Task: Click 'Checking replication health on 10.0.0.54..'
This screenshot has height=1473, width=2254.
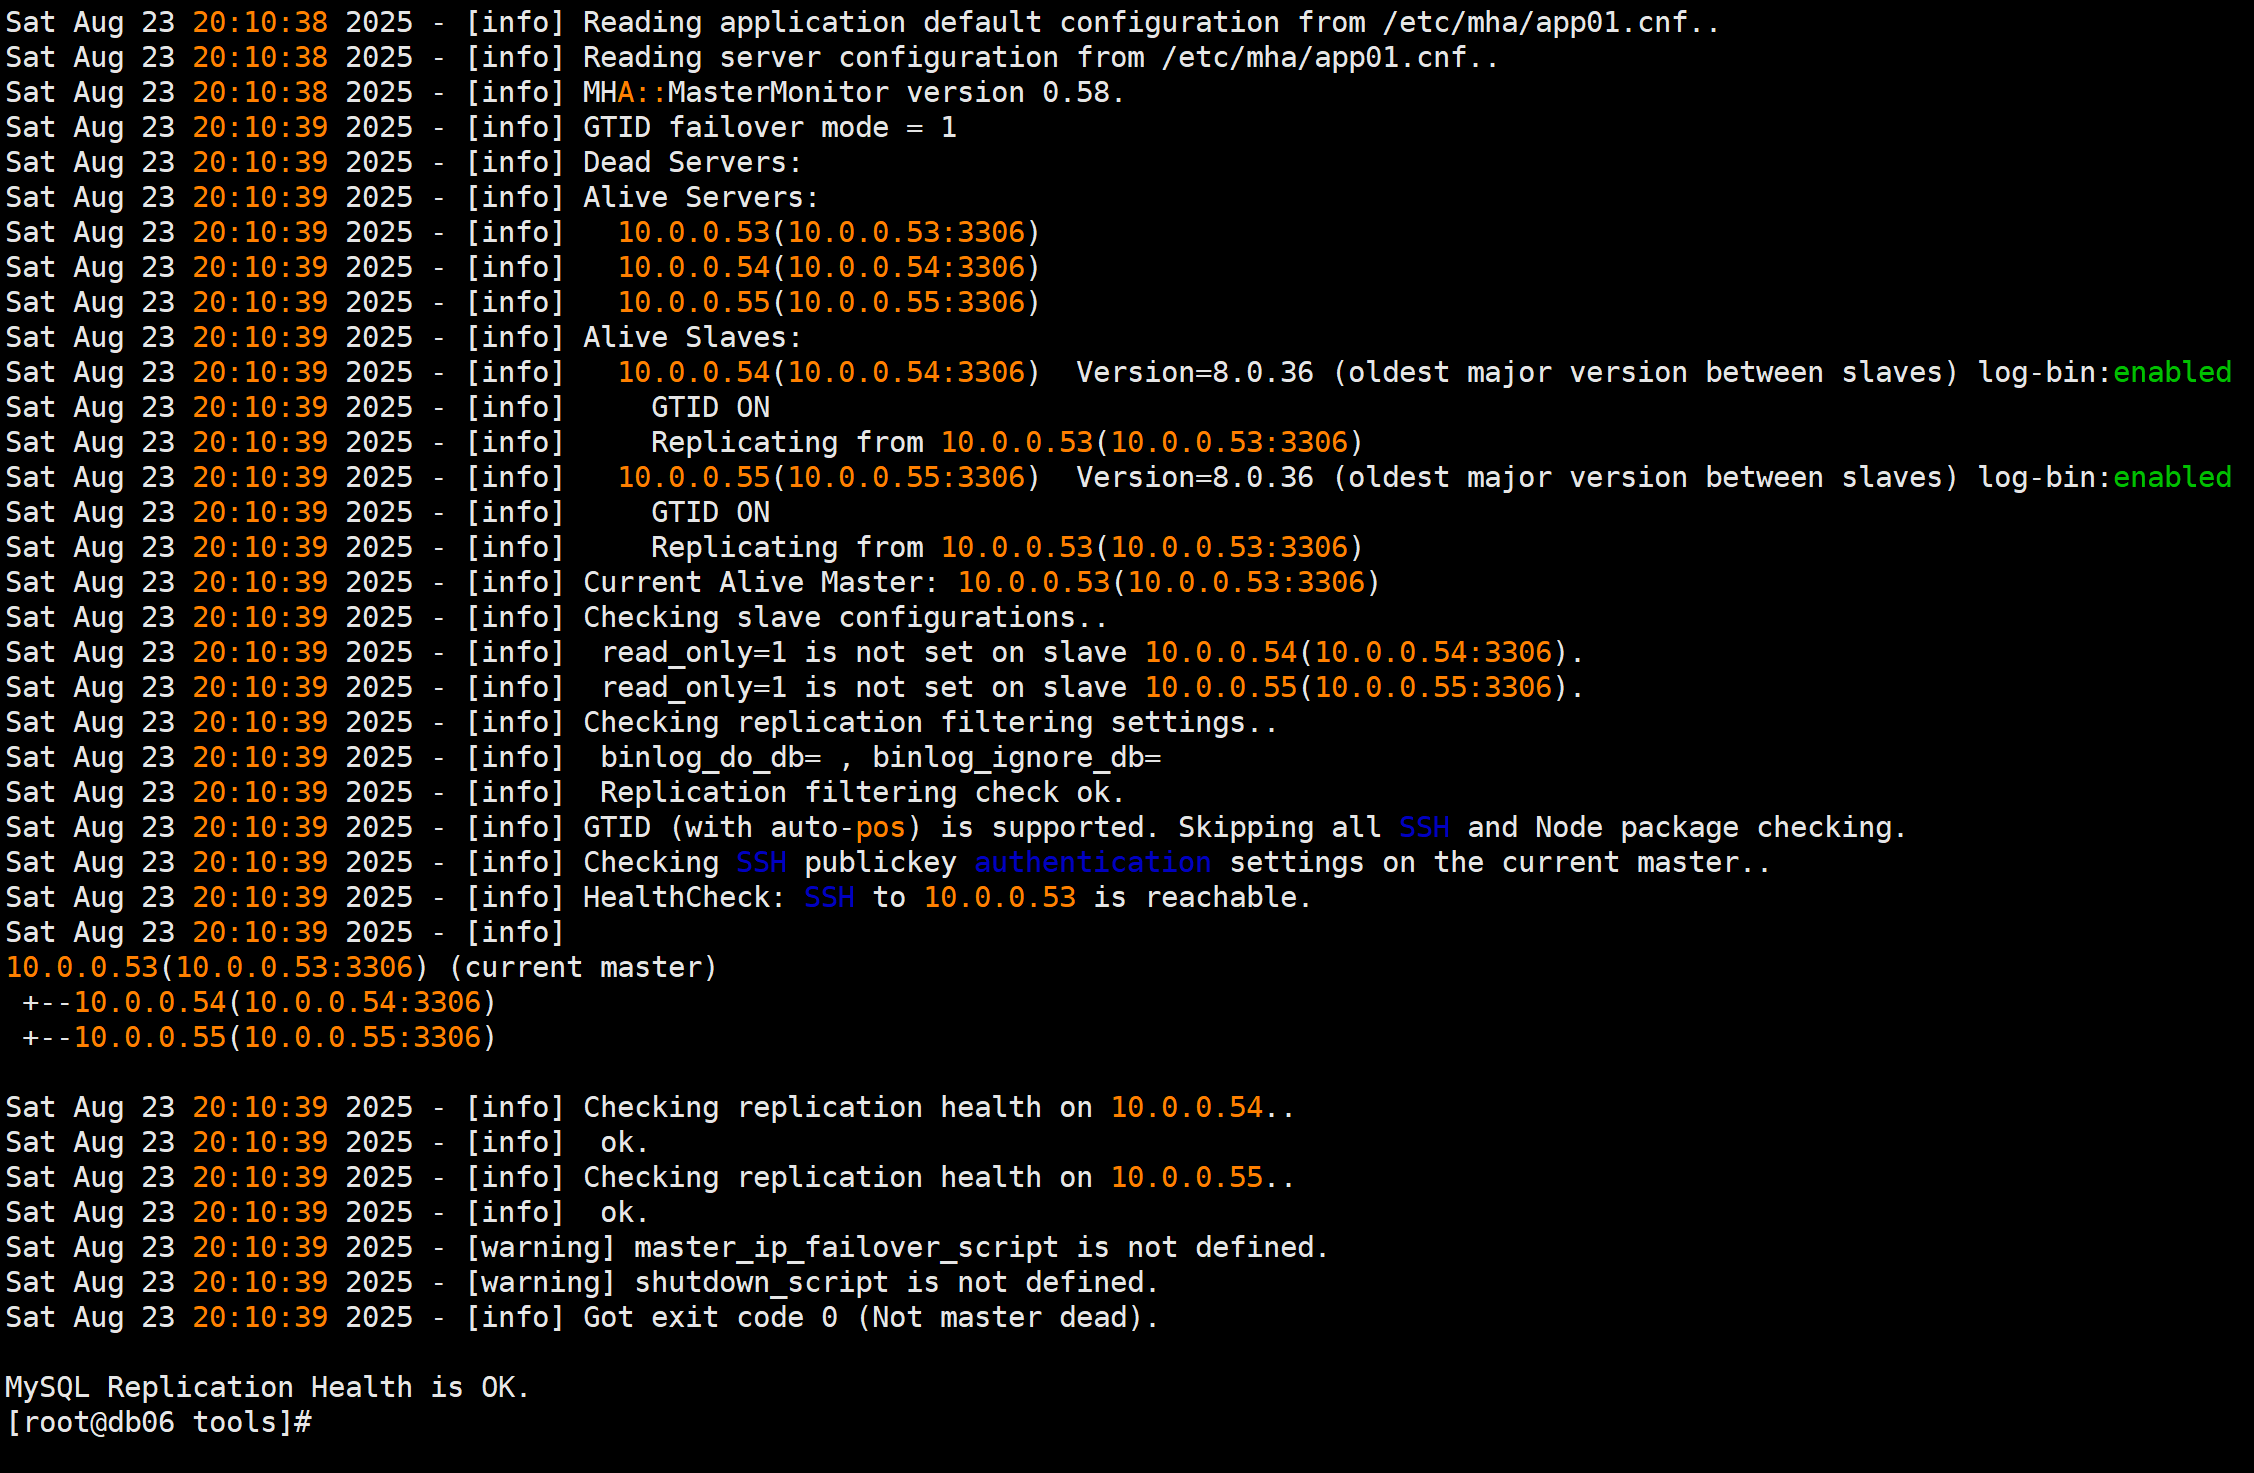Action: pos(939,1107)
